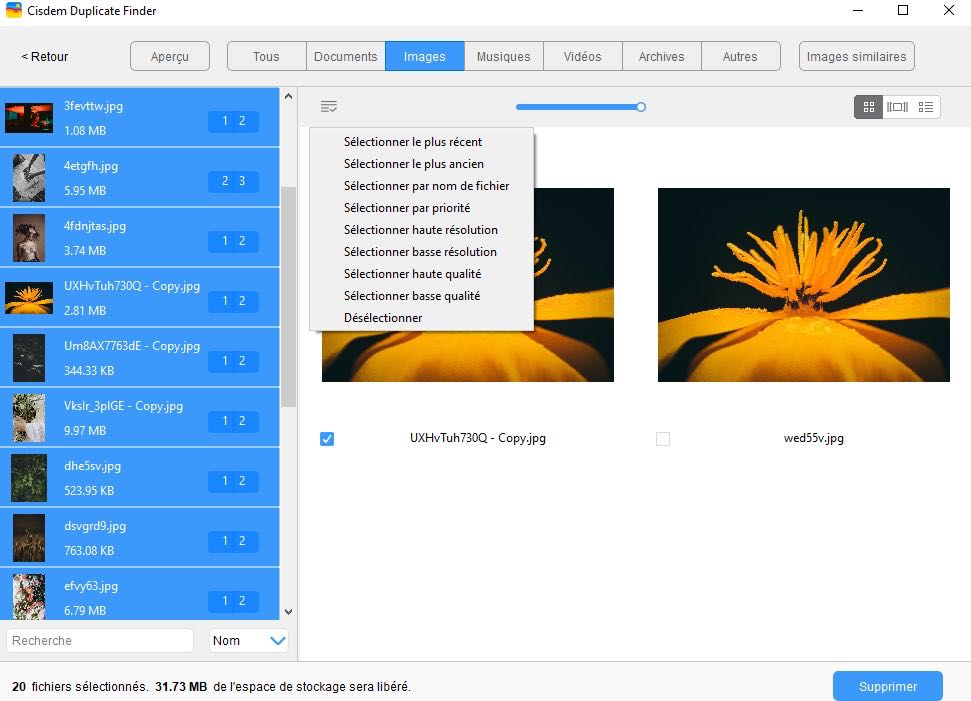
Task: Uncheck the UXHvTuh730Q - Copy.jpg checkbox
Action: tap(327, 439)
